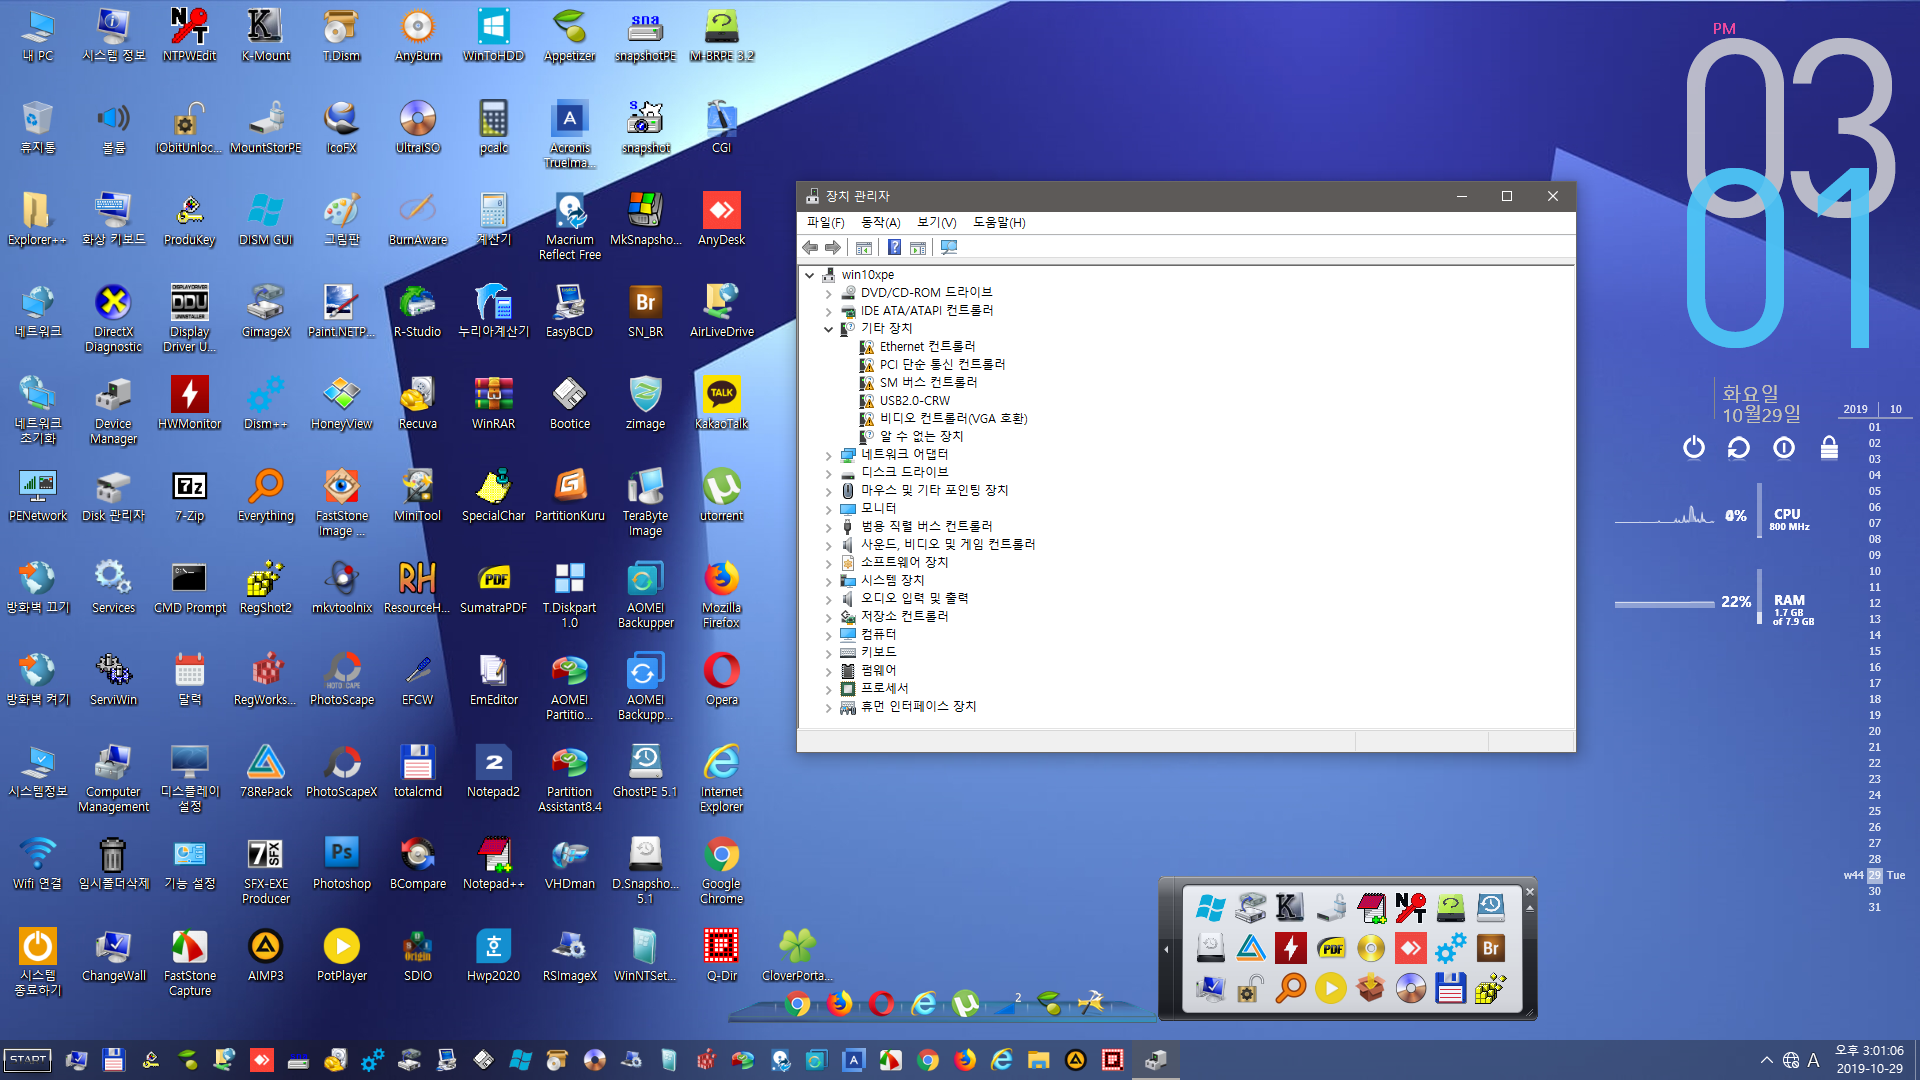Select day 29 in calendar widget
This screenshot has width=1920, height=1080.
point(1874,875)
